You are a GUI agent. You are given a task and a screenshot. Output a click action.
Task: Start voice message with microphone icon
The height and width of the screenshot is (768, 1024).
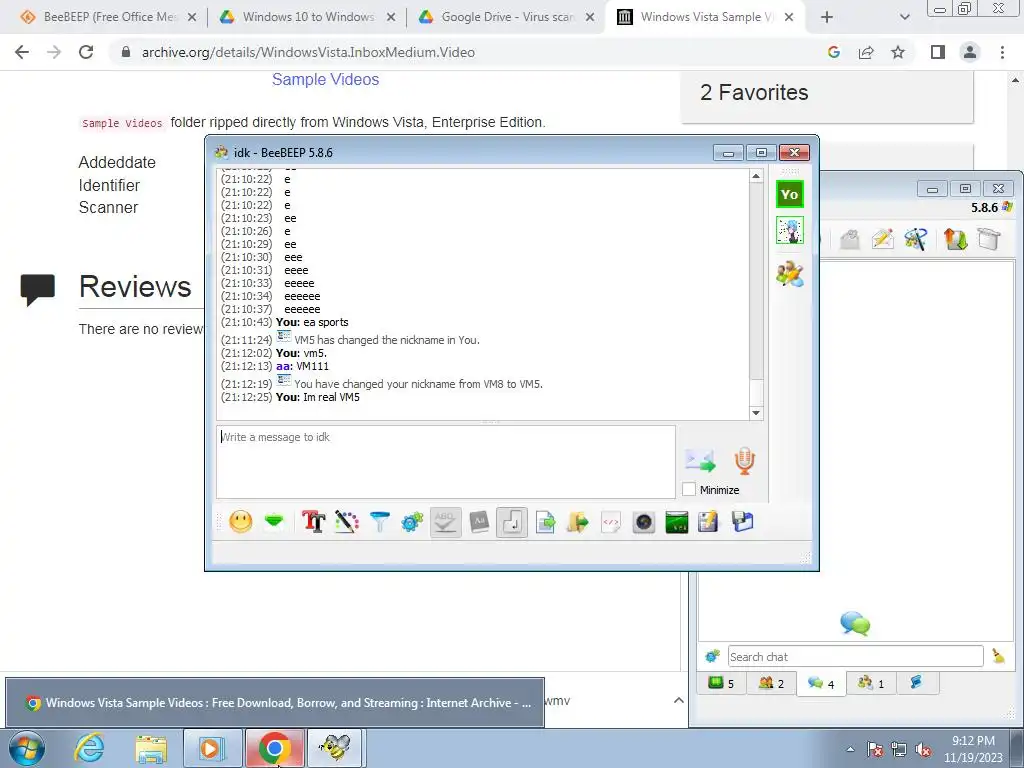(744, 460)
